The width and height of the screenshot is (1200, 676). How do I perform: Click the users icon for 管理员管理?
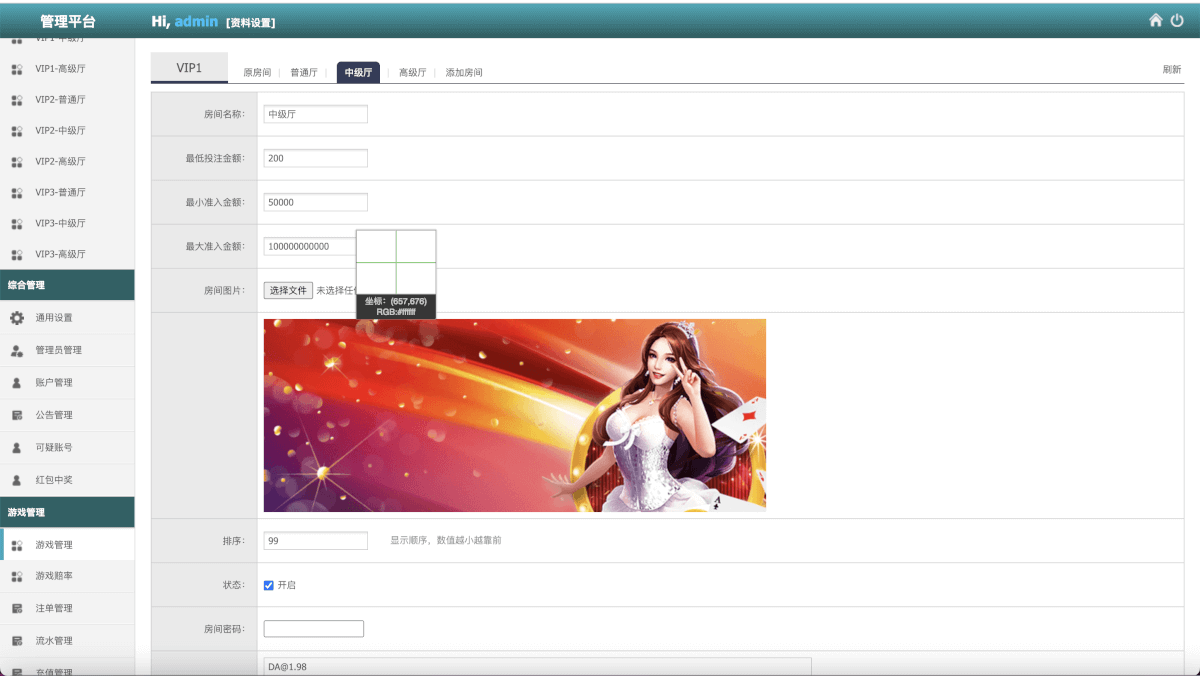[17, 351]
